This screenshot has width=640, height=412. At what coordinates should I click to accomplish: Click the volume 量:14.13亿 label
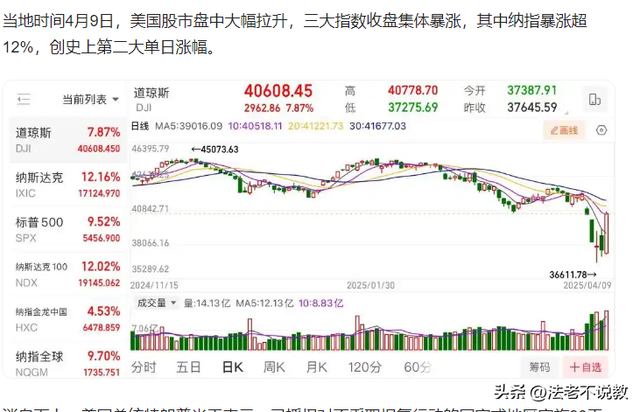click(207, 303)
